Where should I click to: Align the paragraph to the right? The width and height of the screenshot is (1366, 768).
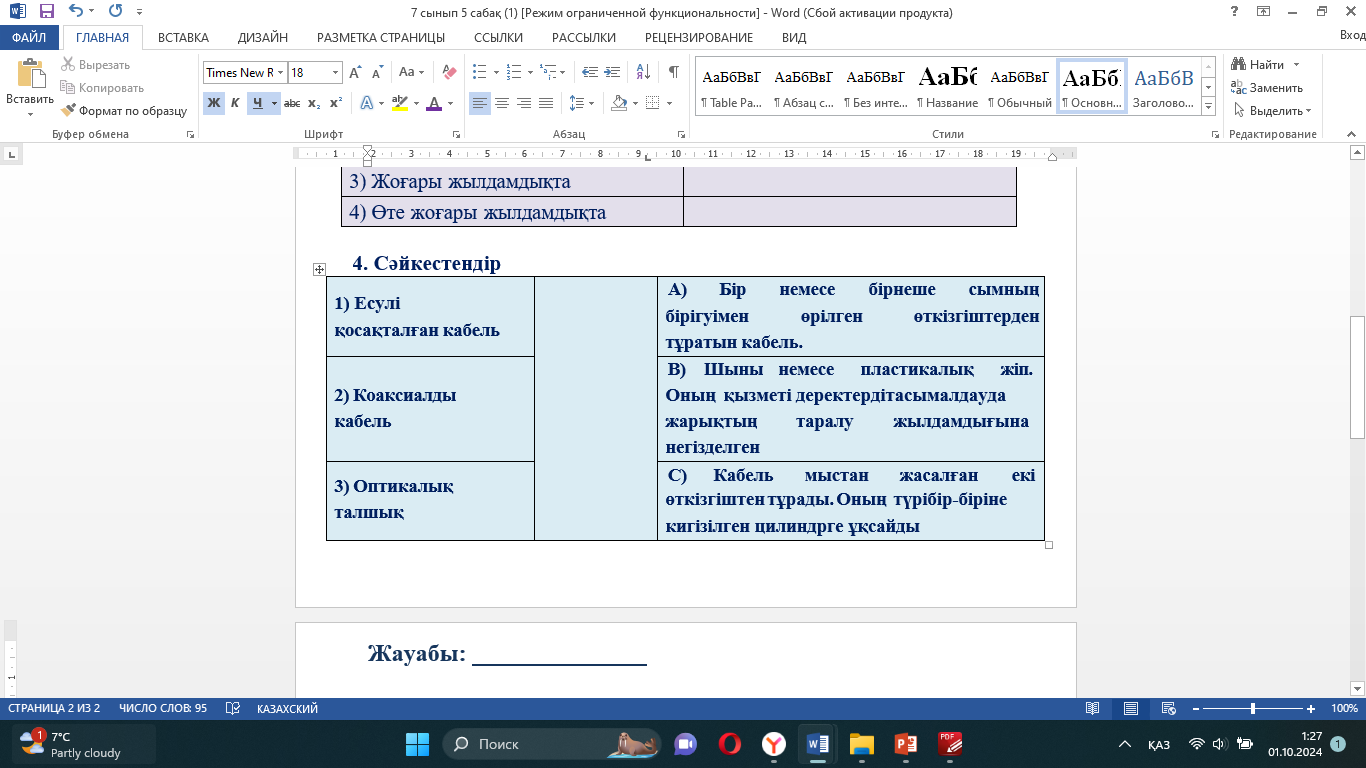tap(524, 103)
